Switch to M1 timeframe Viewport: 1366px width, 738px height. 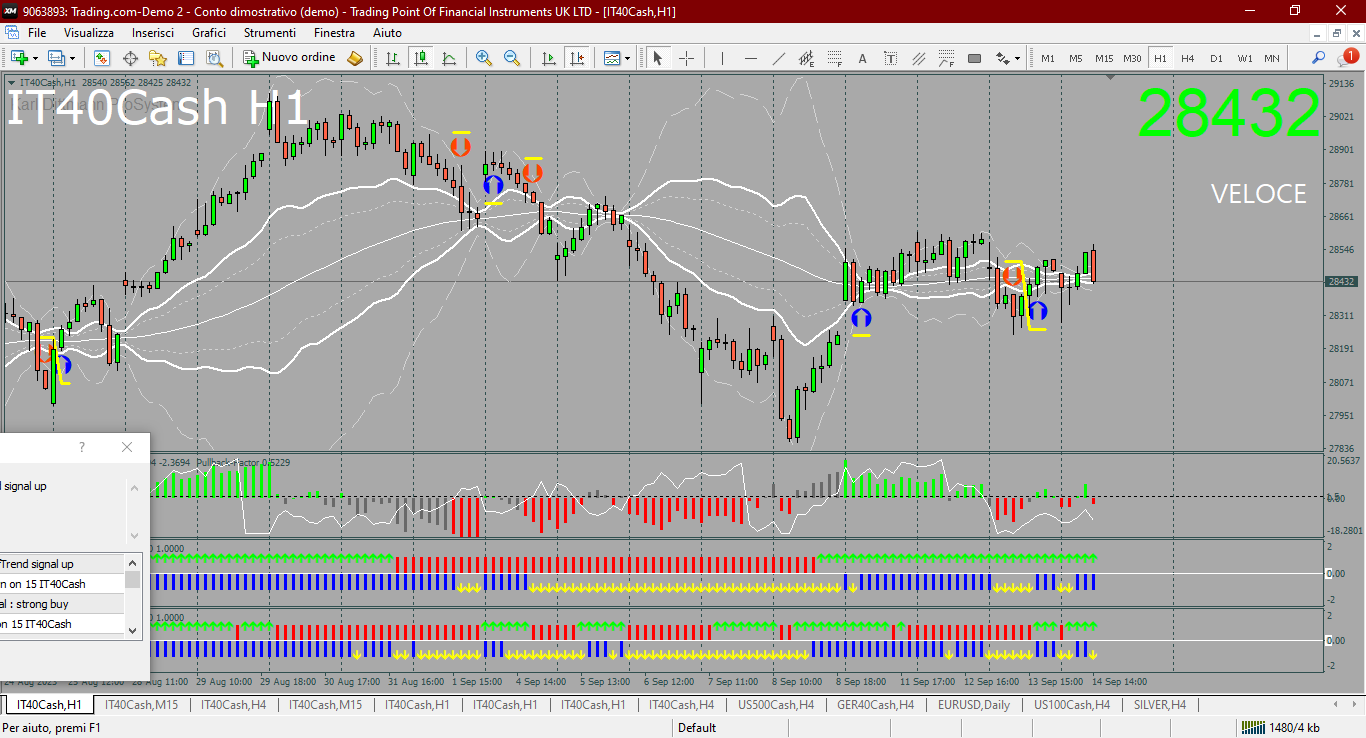point(1048,58)
